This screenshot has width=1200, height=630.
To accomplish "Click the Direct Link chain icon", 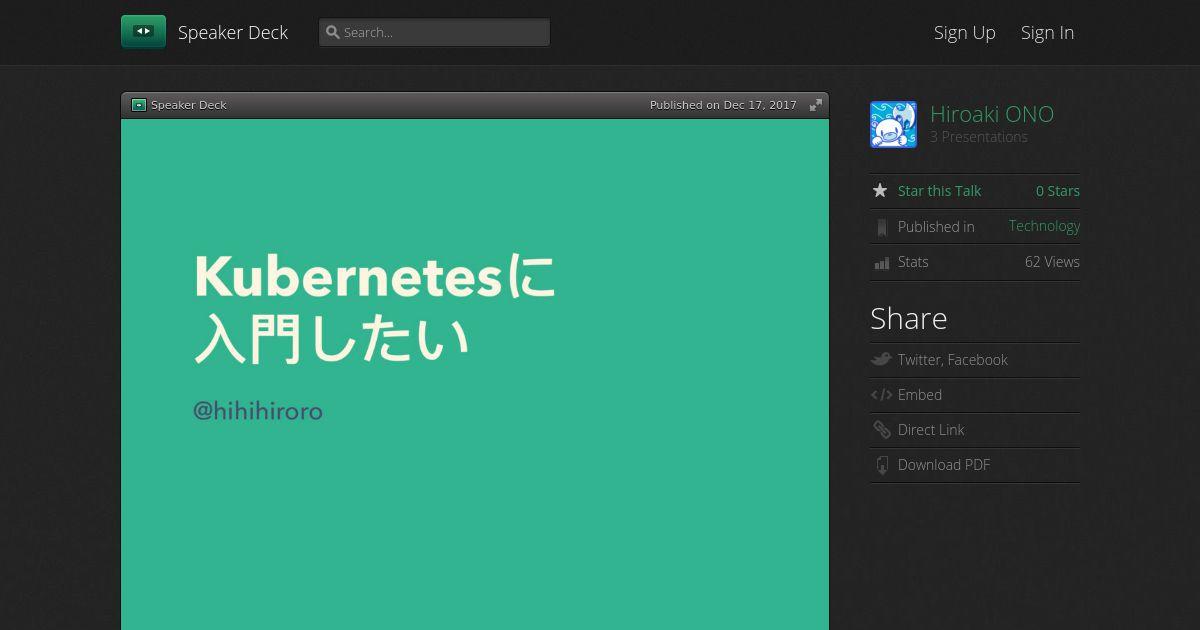I will point(881,429).
